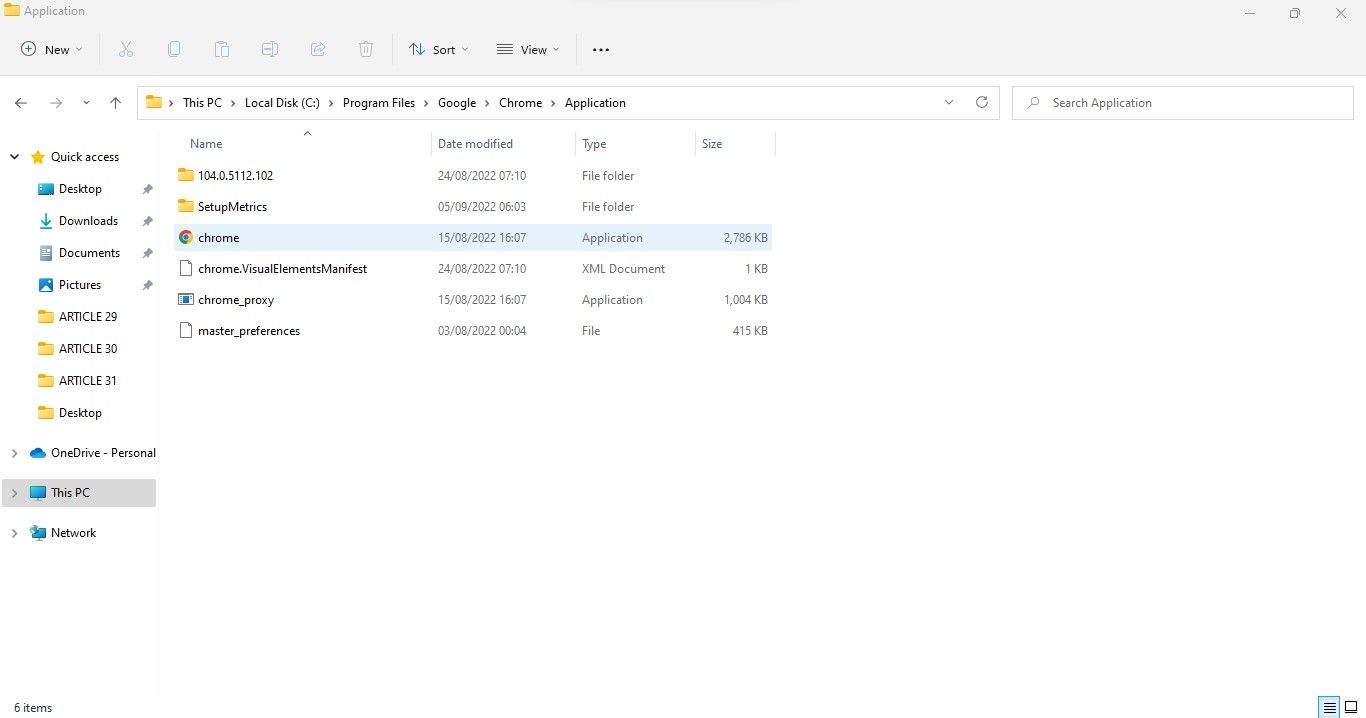Viewport: 1366px width, 718px height.
Task: Click Chrome breadcrumb segment
Action: (x=521, y=103)
